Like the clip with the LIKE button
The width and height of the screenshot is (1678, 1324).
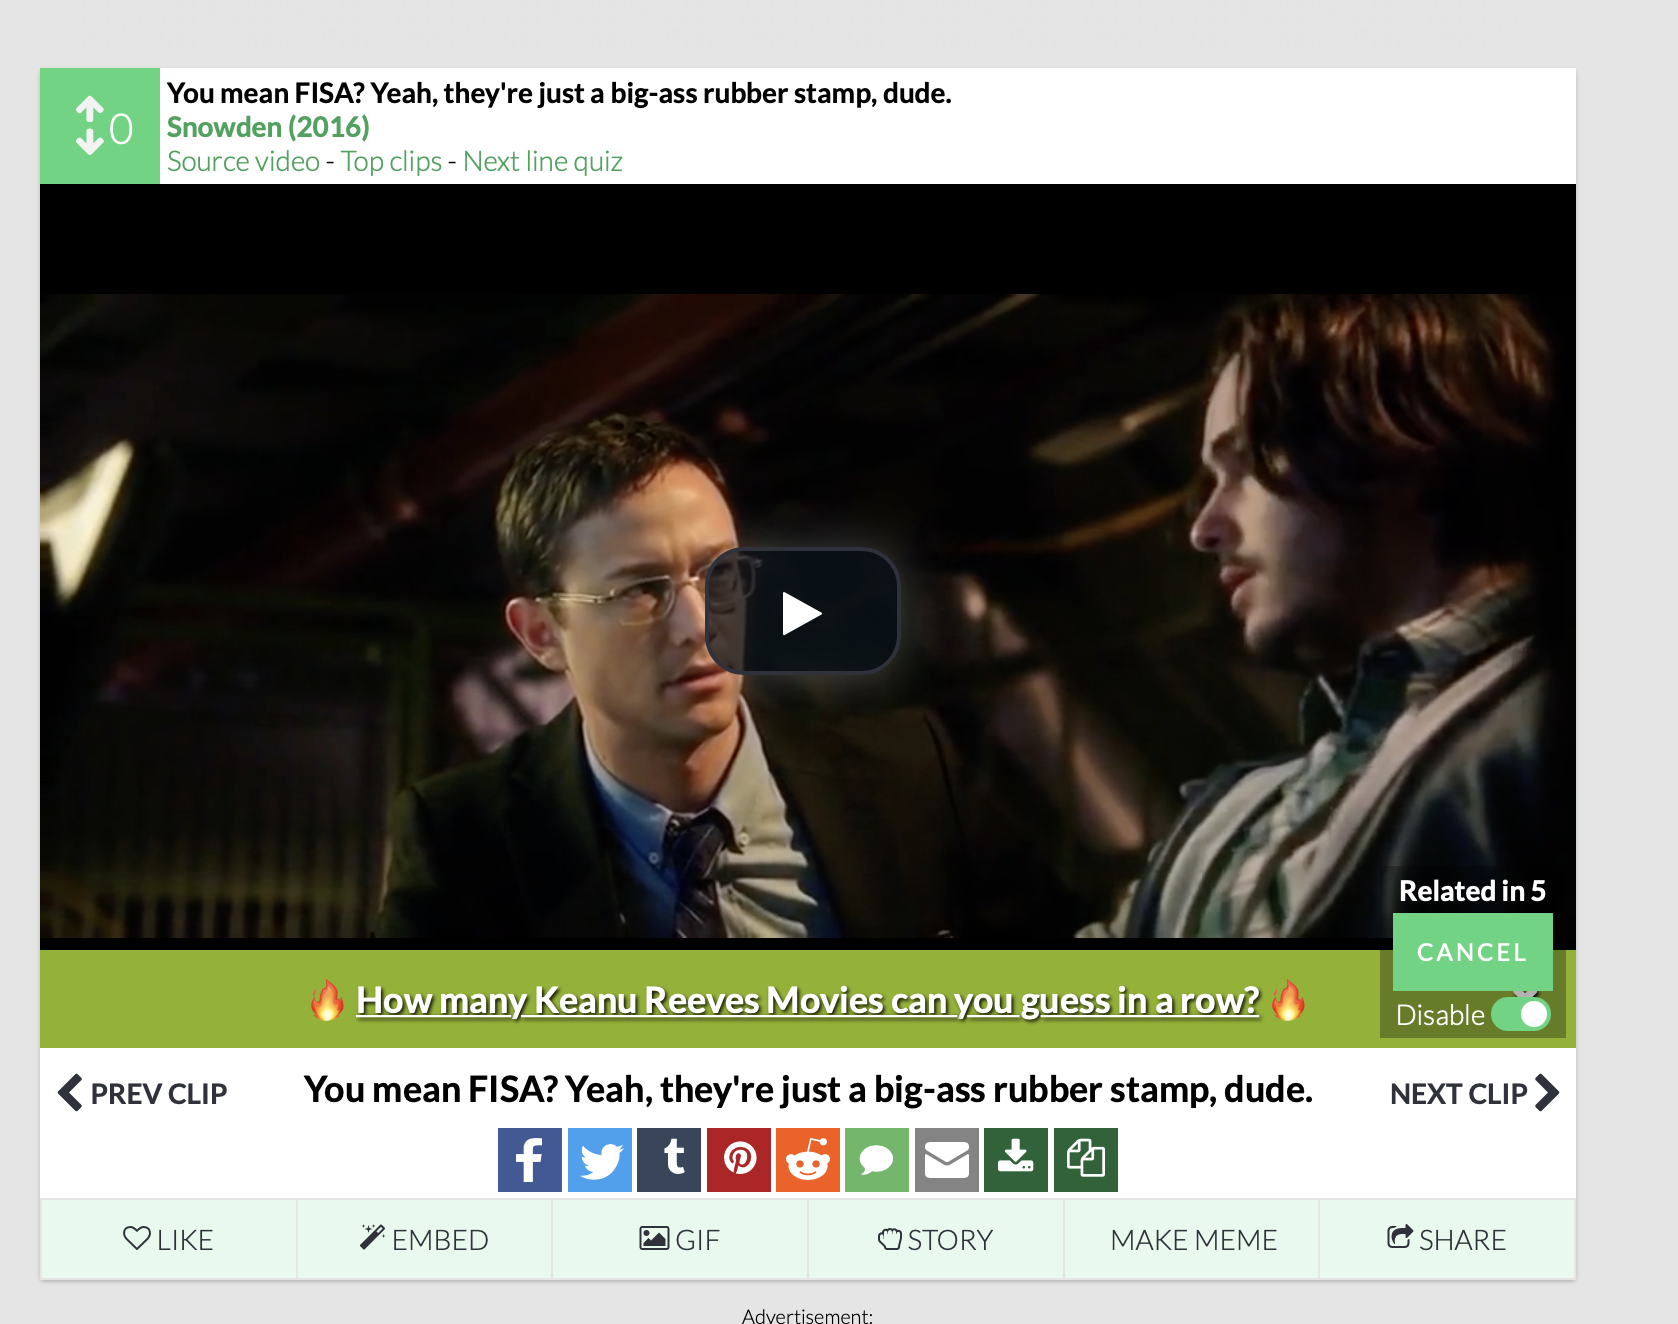coord(168,1239)
